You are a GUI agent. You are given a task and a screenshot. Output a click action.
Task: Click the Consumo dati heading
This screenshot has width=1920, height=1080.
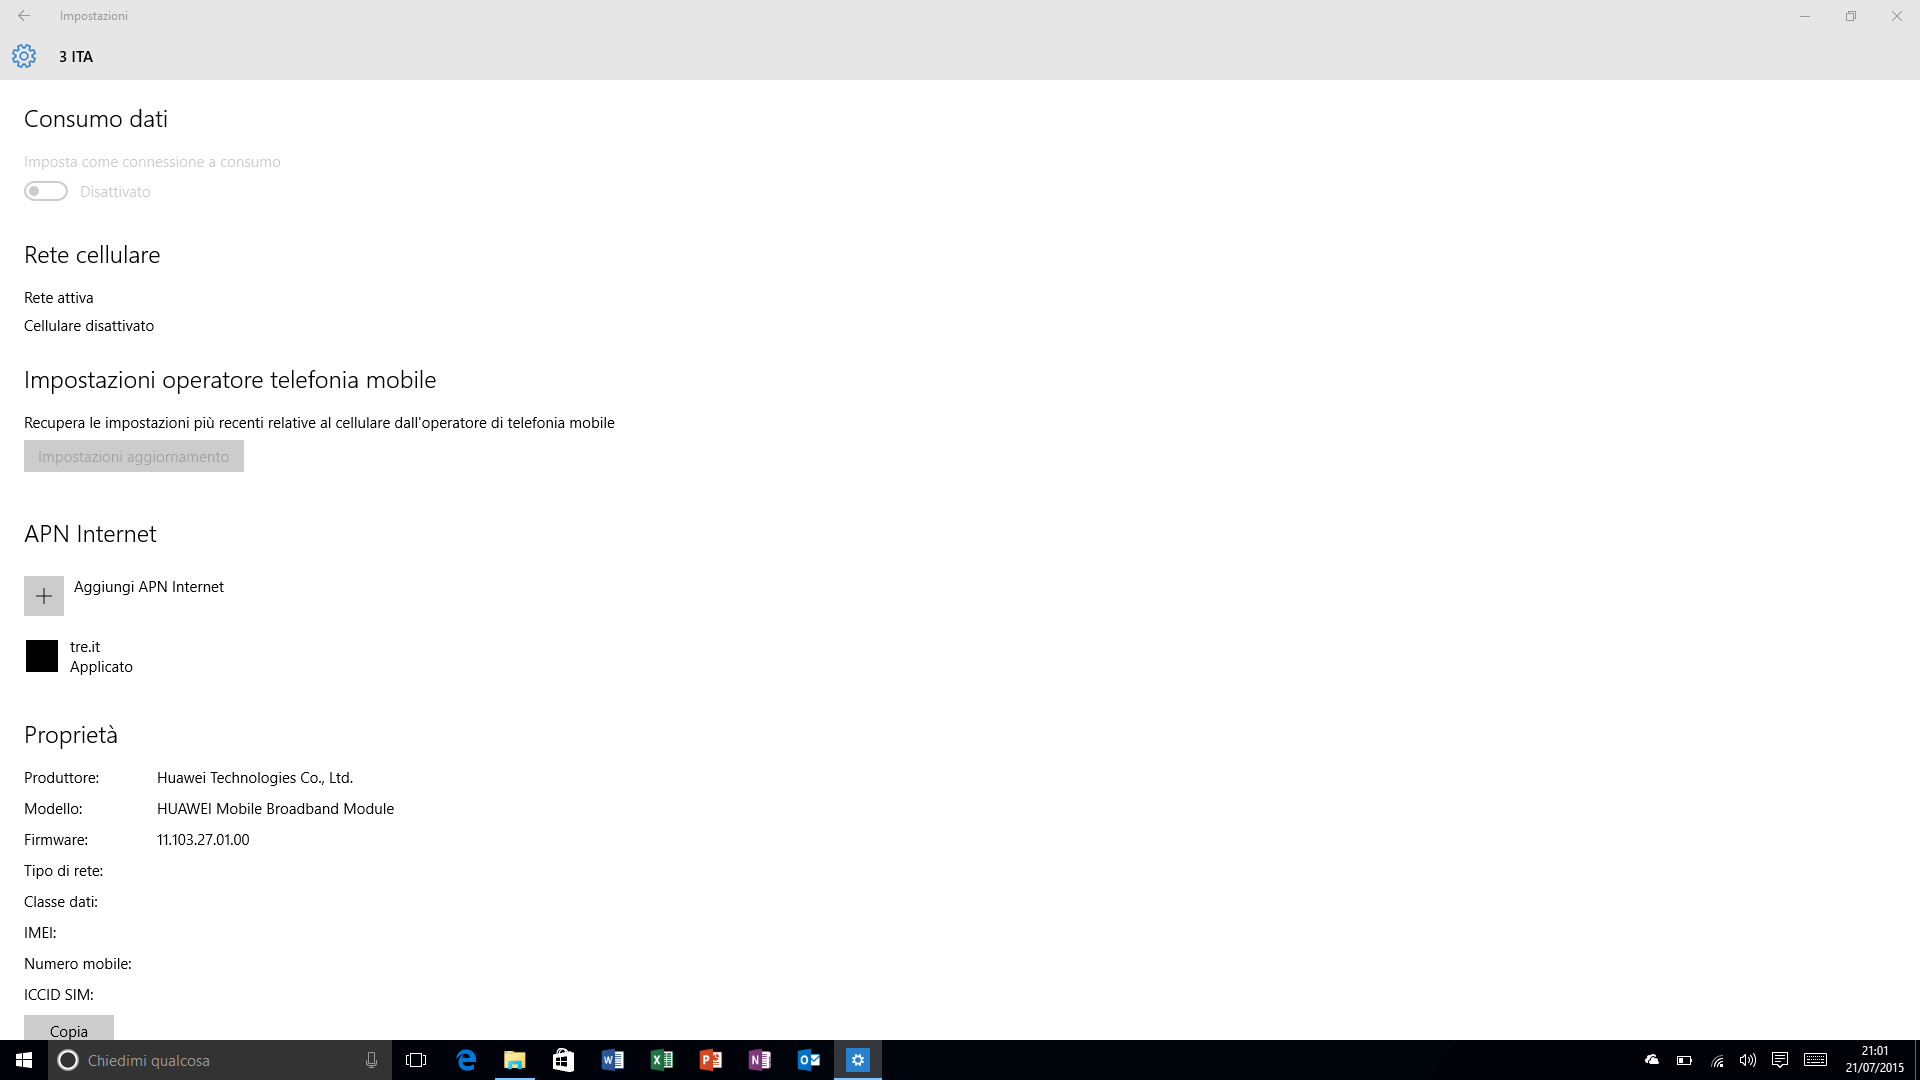pyautogui.click(x=96, y=119)
